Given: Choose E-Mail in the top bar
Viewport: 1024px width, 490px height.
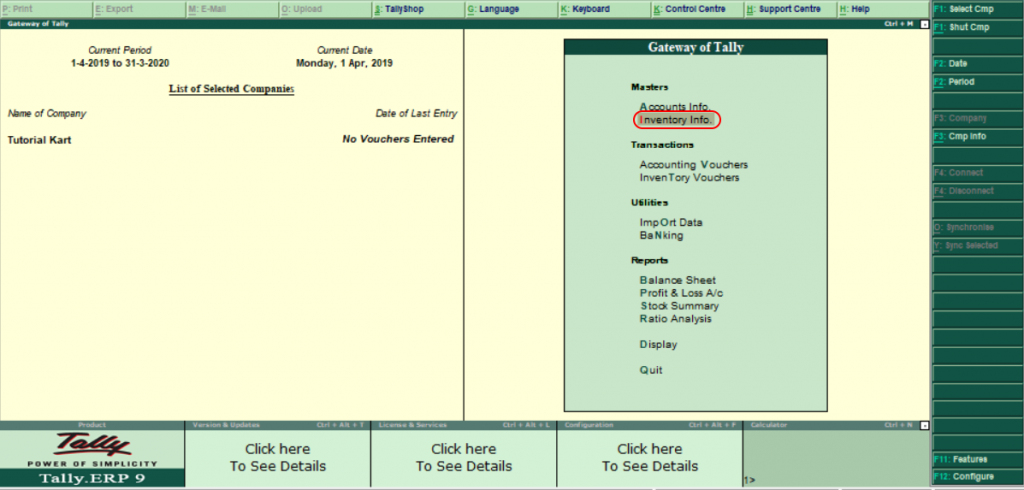Looking at the screenshot, I should click(x=232, y=9).
